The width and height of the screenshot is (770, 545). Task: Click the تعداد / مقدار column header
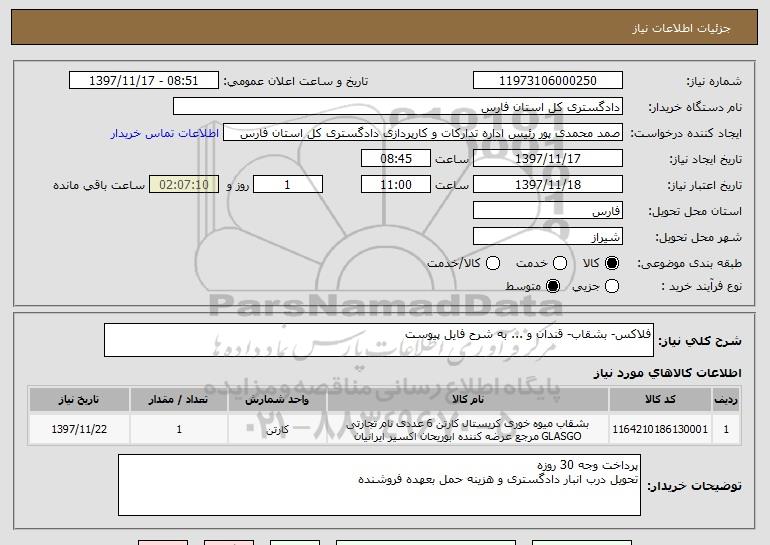coord(179,400)
